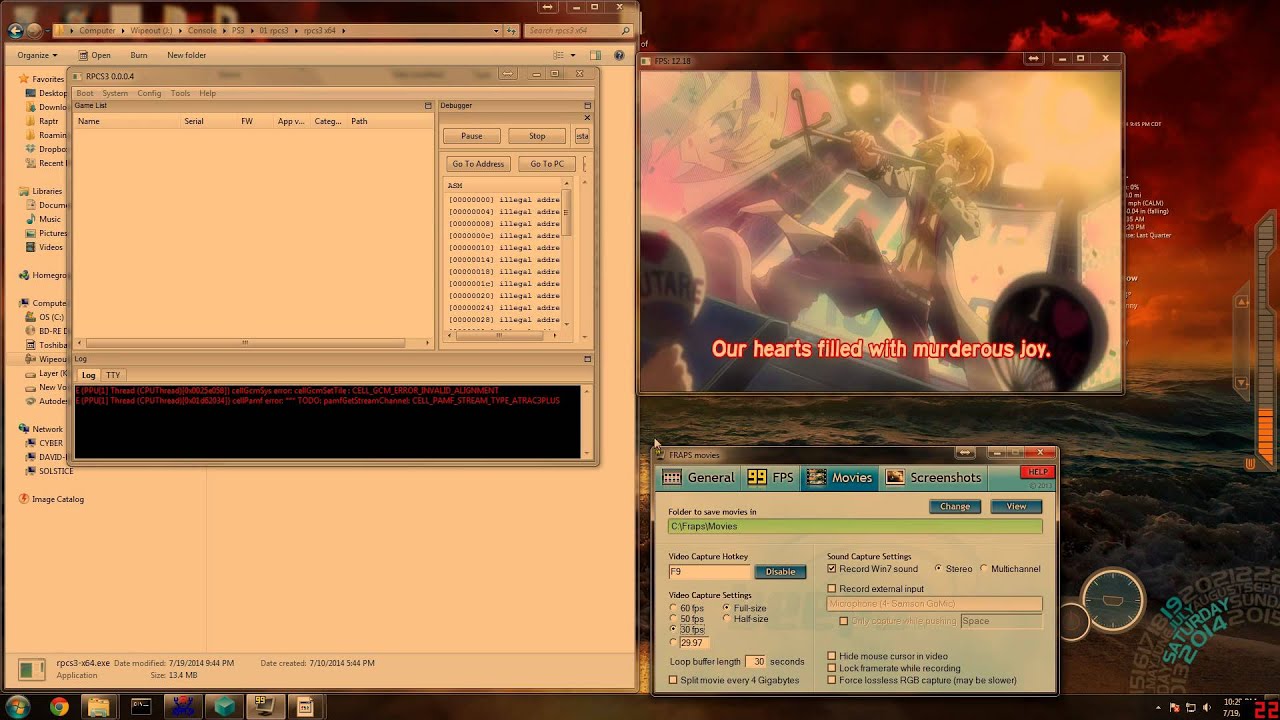Click Burn in the Explorer toolbar

click(x=138, y=55)
